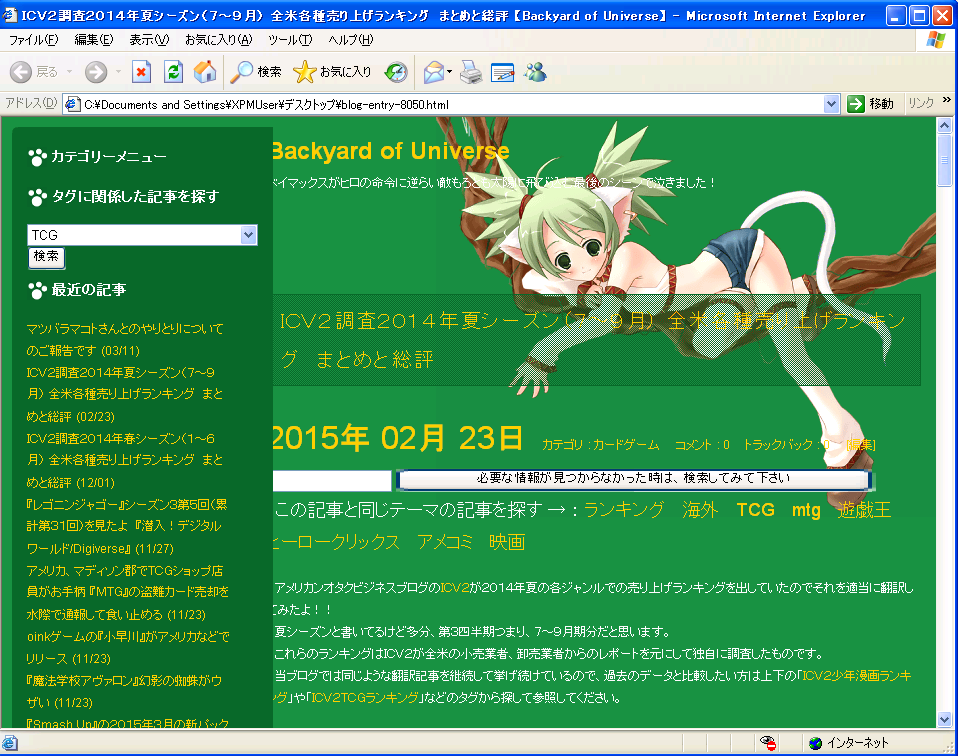
Task: Click the 映画 tag link
Action: [x=507, y=542]
